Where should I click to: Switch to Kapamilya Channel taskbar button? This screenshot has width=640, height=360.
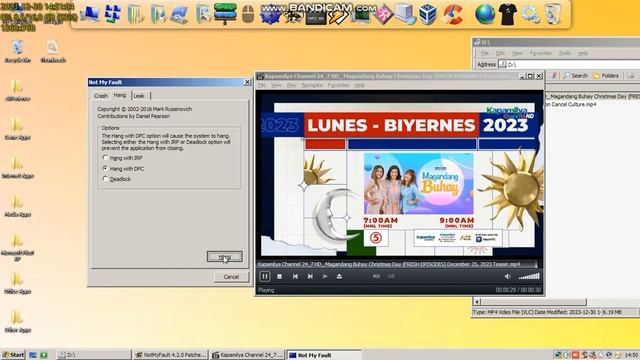tap(247, 355)
